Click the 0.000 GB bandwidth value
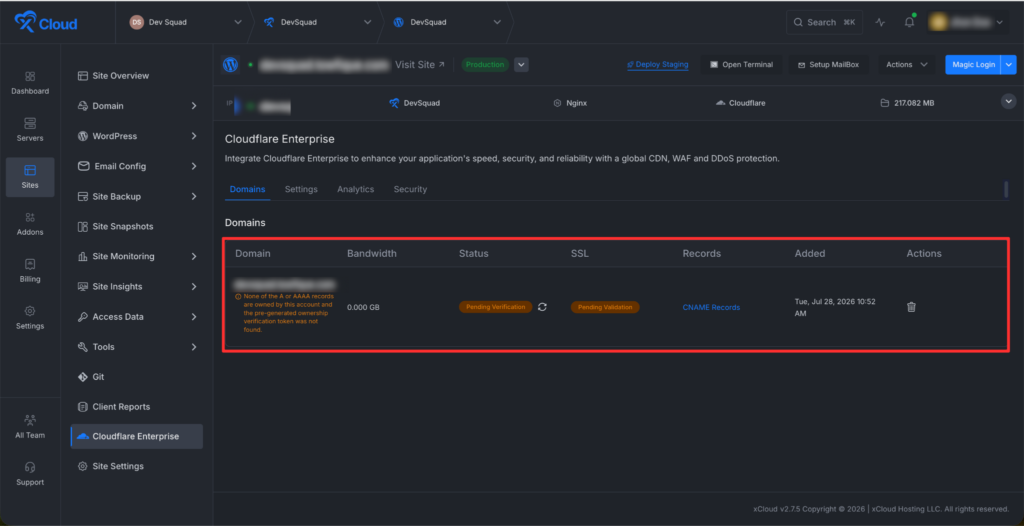 pyautogui.click(x=363, y=307)
